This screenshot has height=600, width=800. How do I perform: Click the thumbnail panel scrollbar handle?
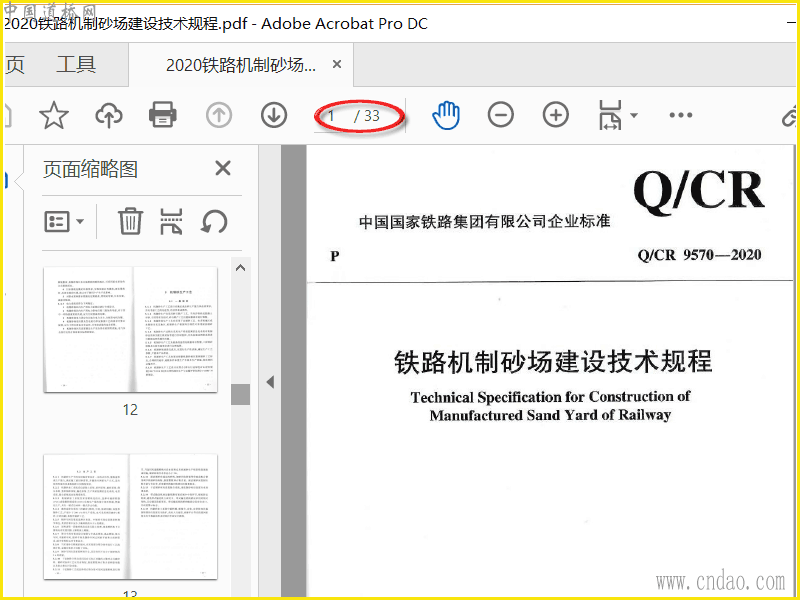coord(240,394)
